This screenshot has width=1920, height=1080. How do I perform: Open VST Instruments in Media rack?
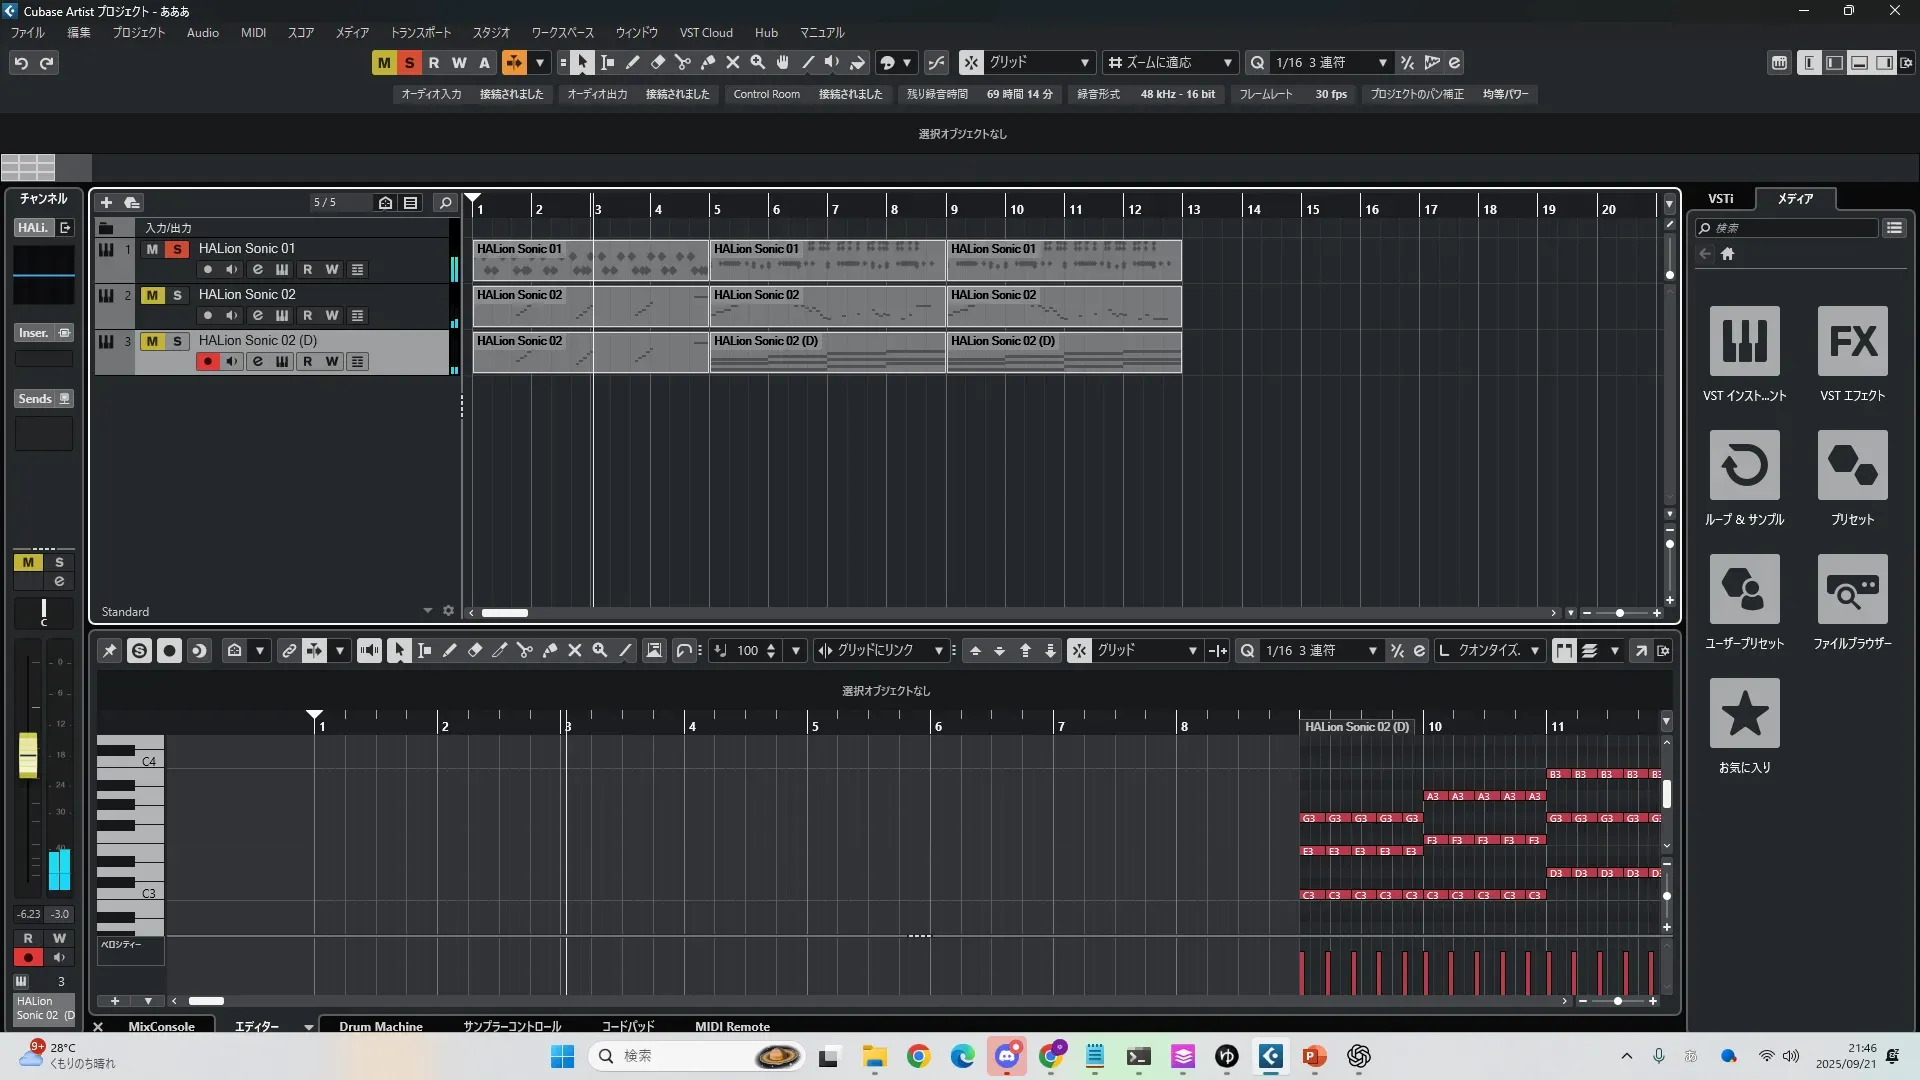click(1744, 342)
